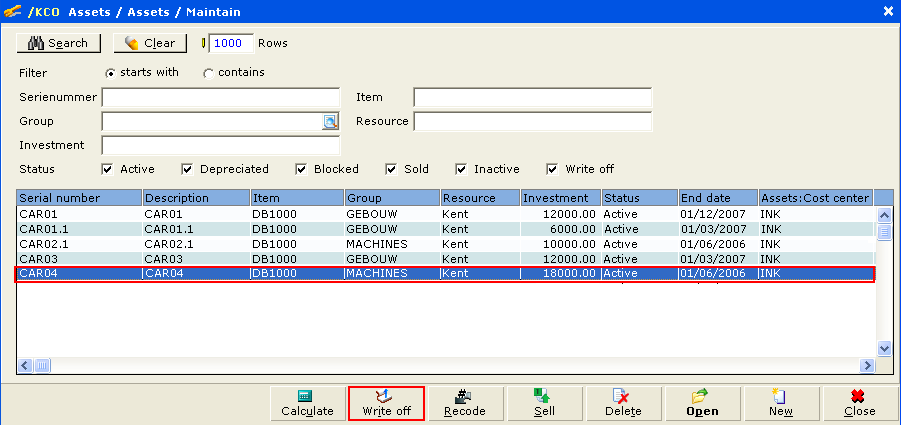
Task: Toggle the Sold status checkbox
Action: click(391, 169)
